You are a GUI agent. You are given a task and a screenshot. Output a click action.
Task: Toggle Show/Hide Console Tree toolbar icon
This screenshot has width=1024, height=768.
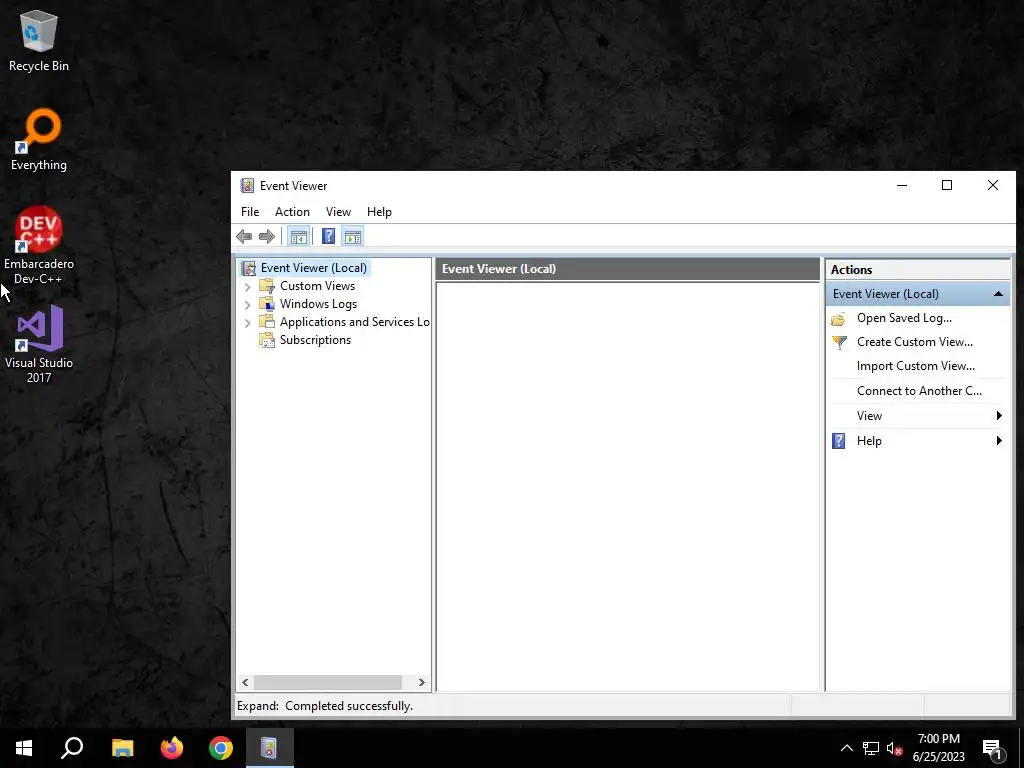[298, 236]
